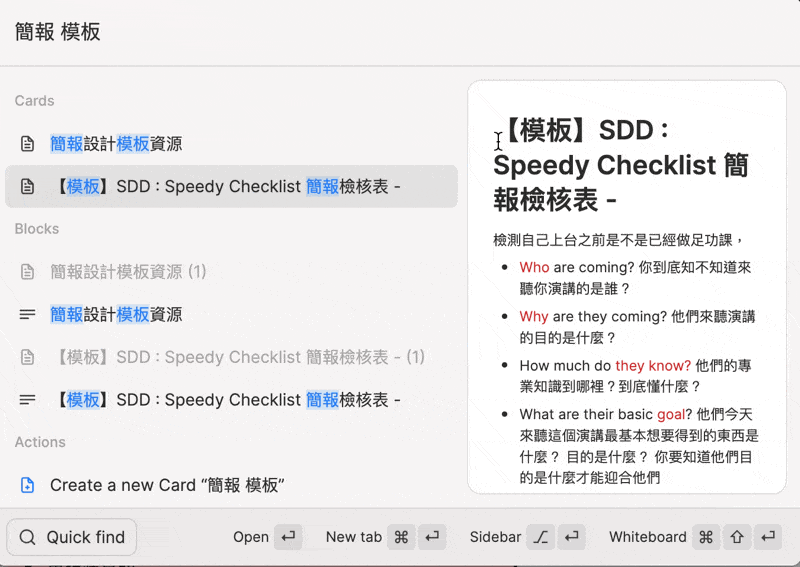The width and height of the screenshot is (800, 567).
Task: Open the 簡報設計模板資源 block result under Blocks
Action: click(x=116, y=315)
